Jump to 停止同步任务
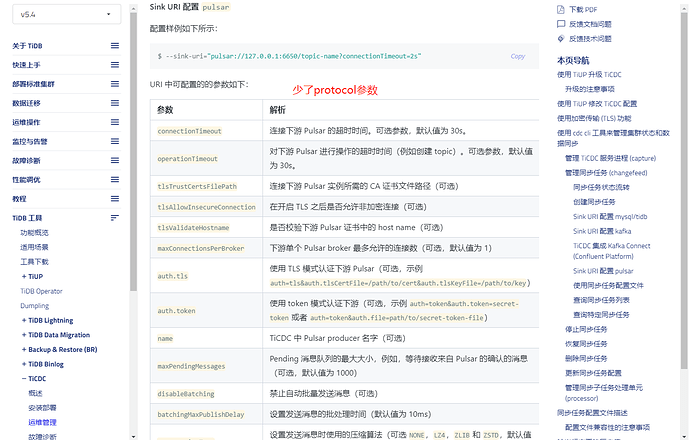690x440 pixels. tap(586, 329)
